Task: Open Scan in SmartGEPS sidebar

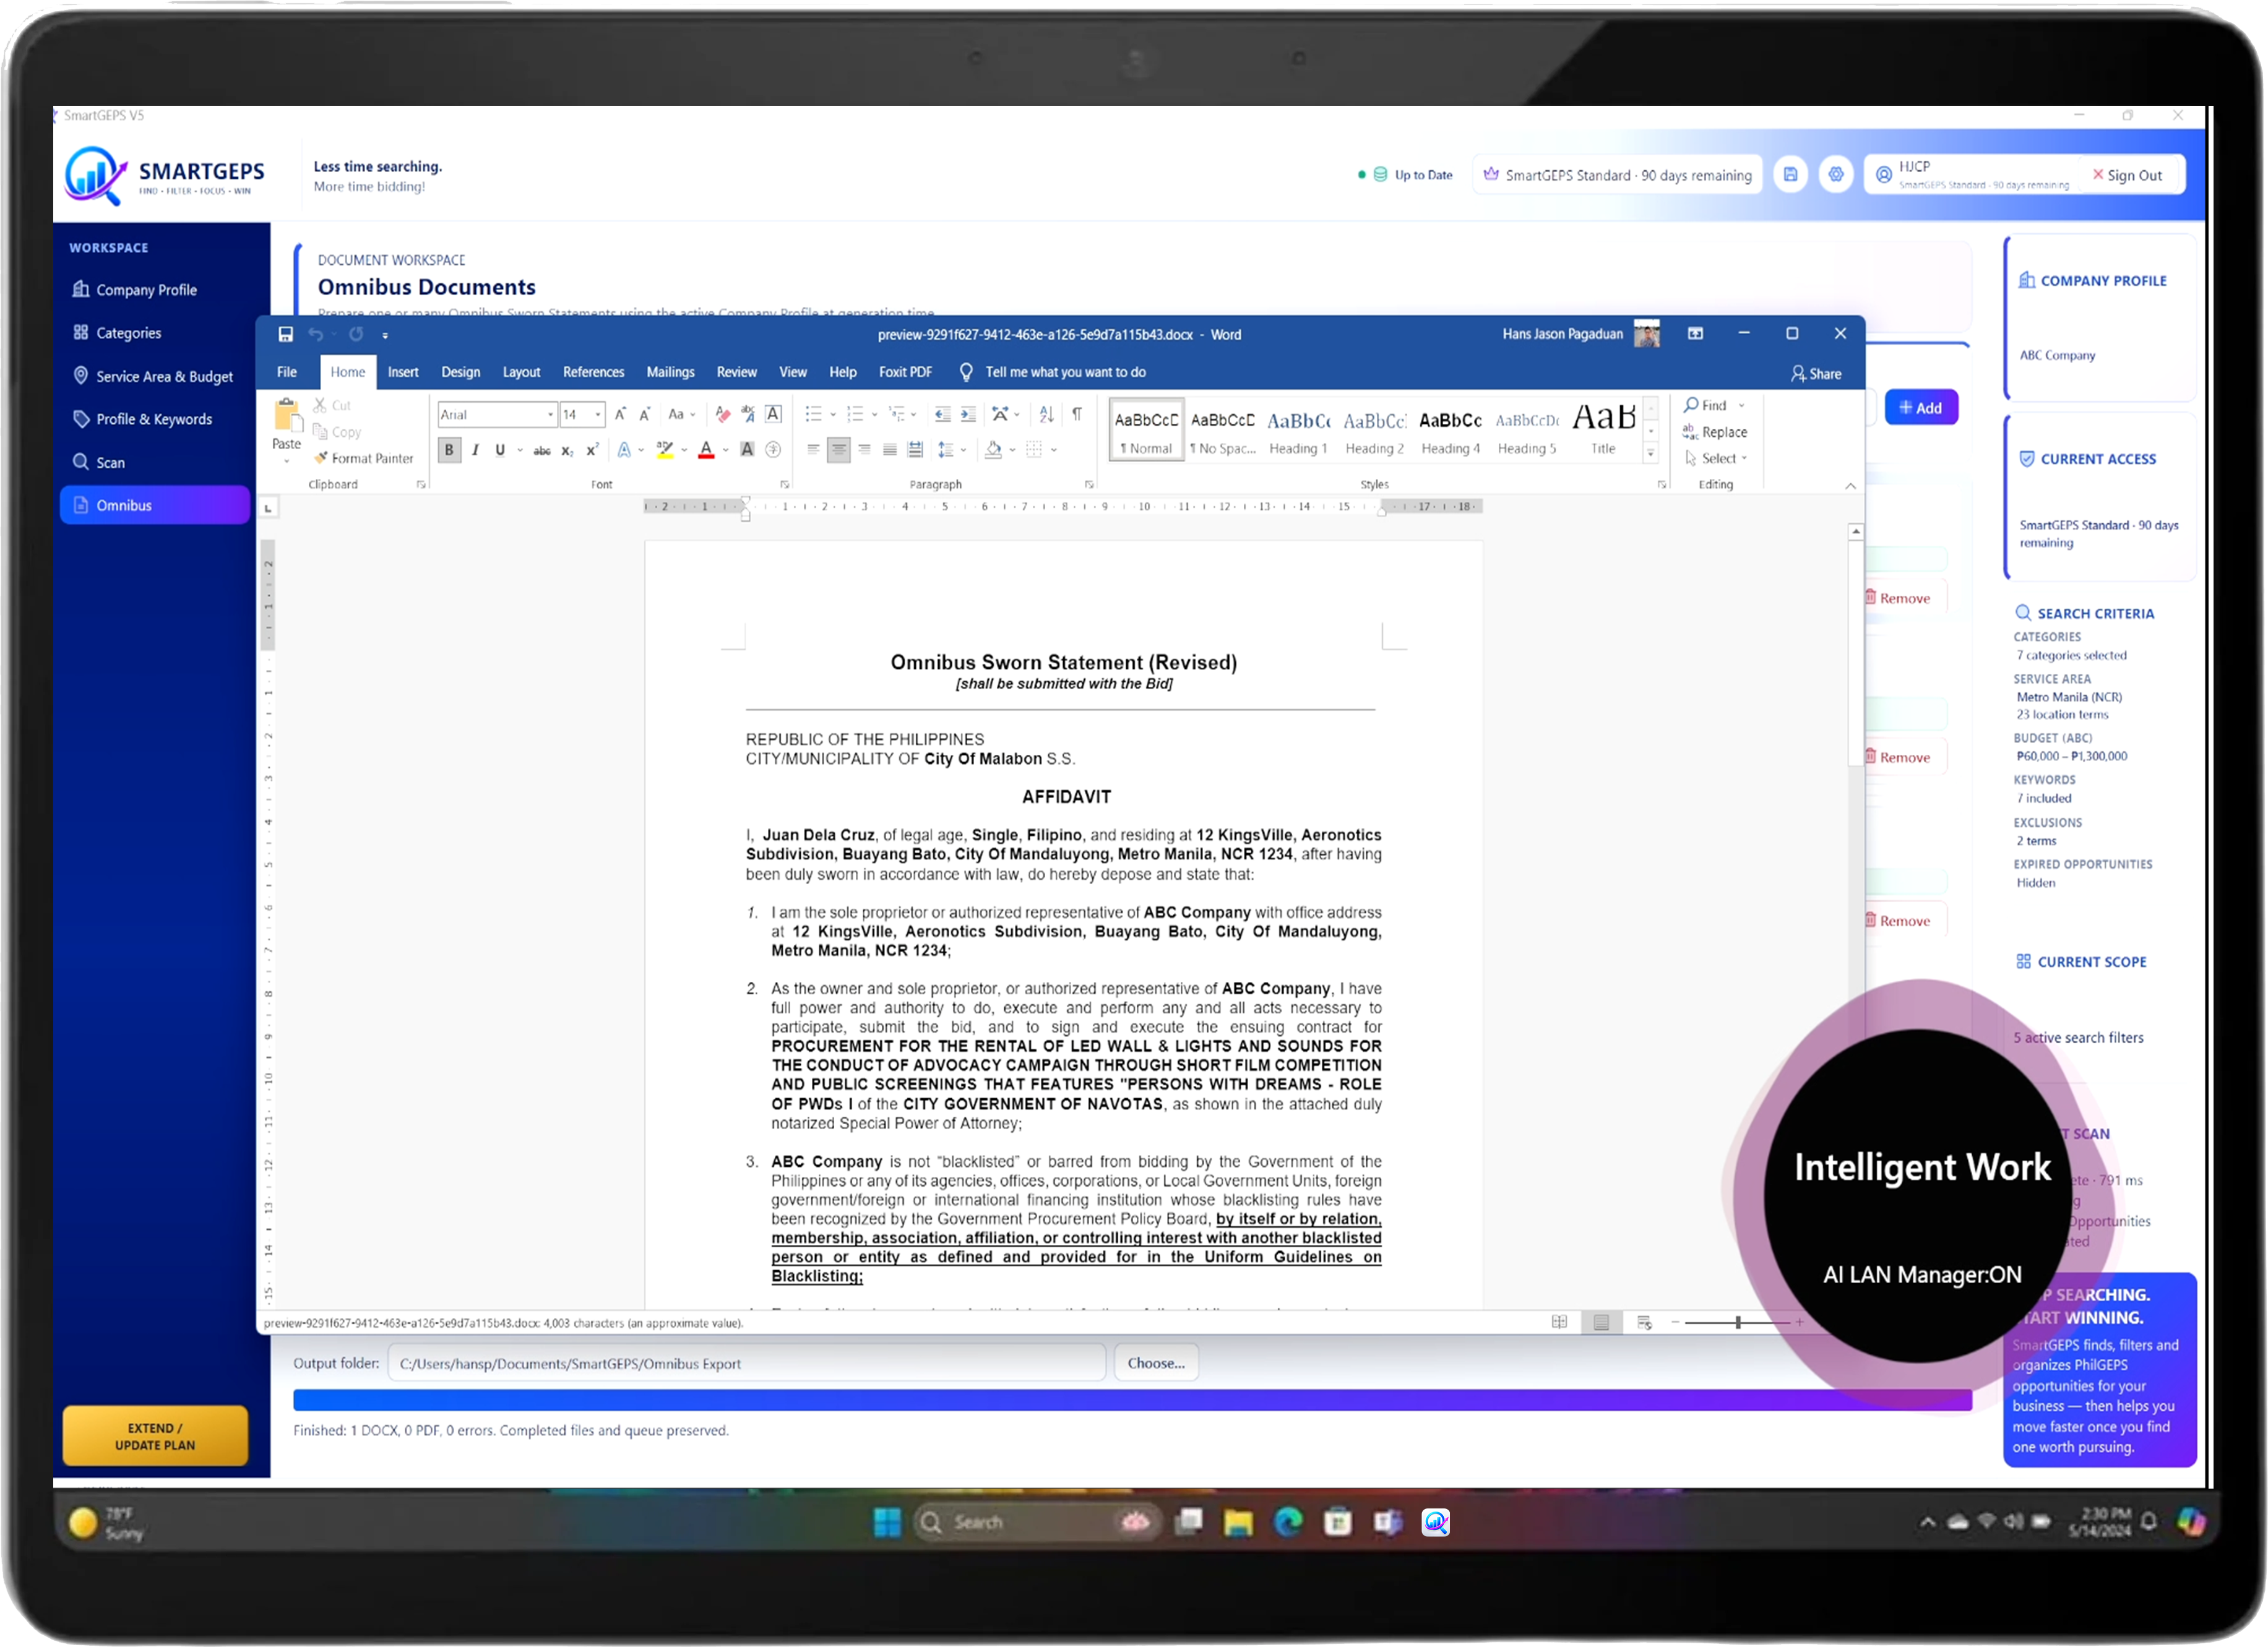Action: point(155,462)
